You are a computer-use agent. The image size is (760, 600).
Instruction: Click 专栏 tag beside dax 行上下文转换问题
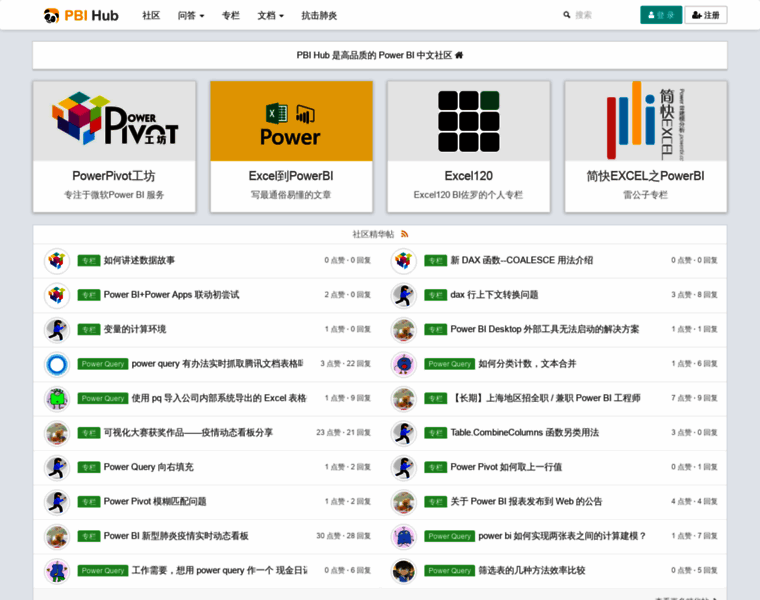tap(435, 295)
